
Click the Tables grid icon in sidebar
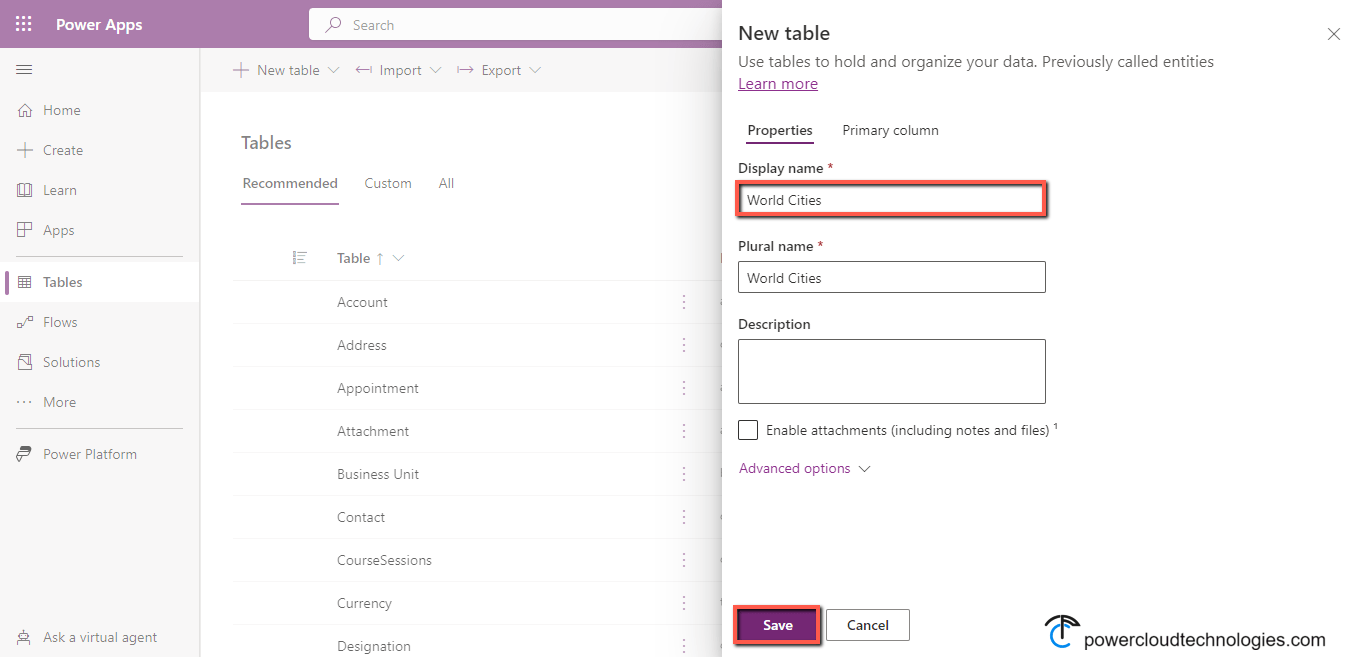[25, 282]
